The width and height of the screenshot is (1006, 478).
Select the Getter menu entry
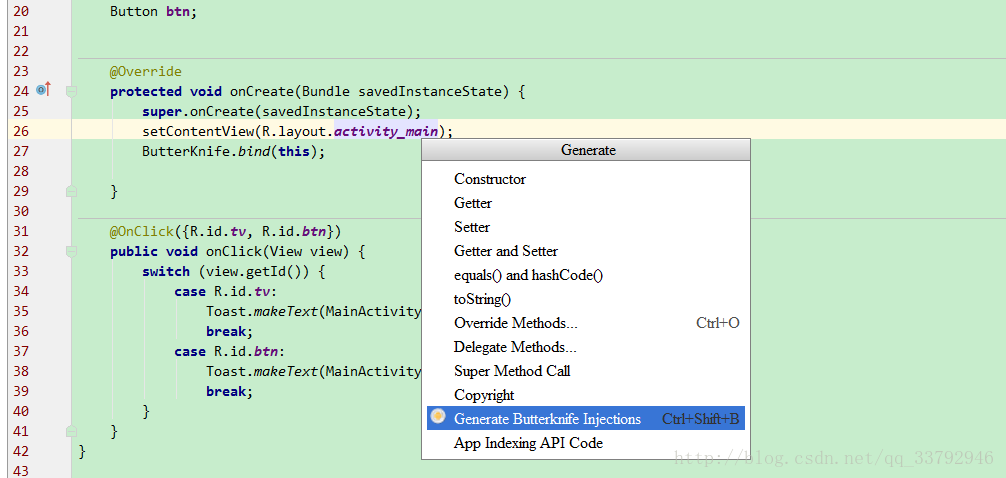pos(473,203)
